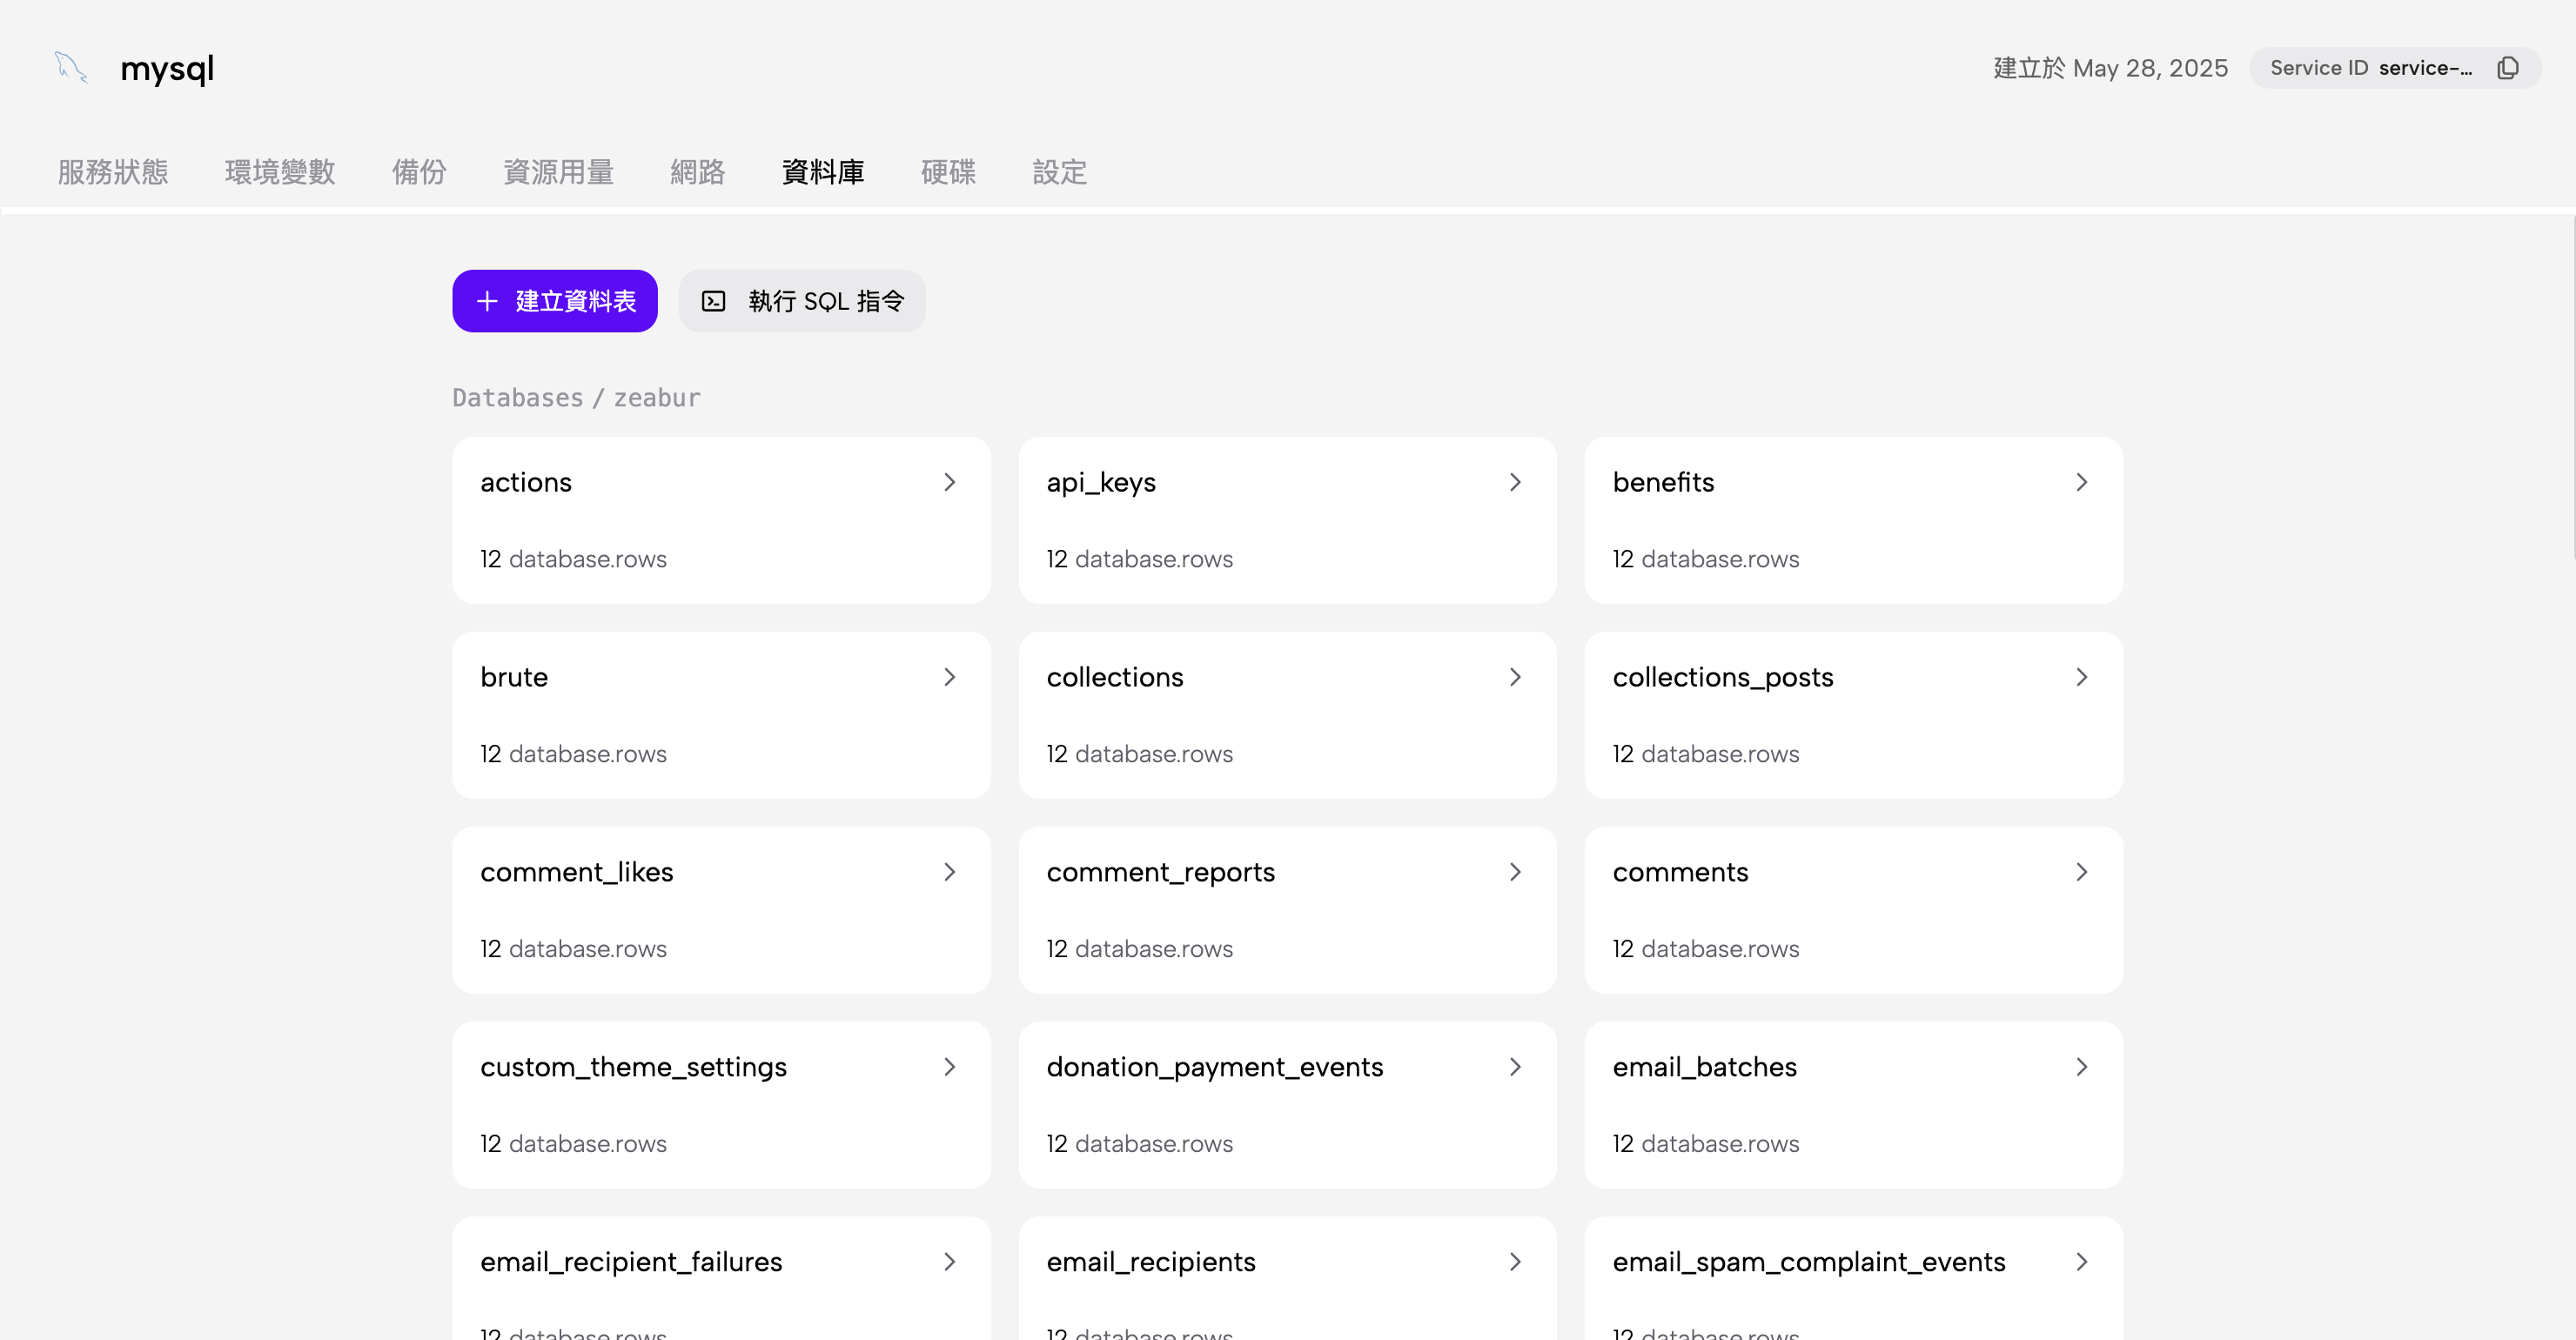This screenshot has height=1340, width=2576.
Task: Open the custom_theme_settings table
Action: pos(720,1104)
